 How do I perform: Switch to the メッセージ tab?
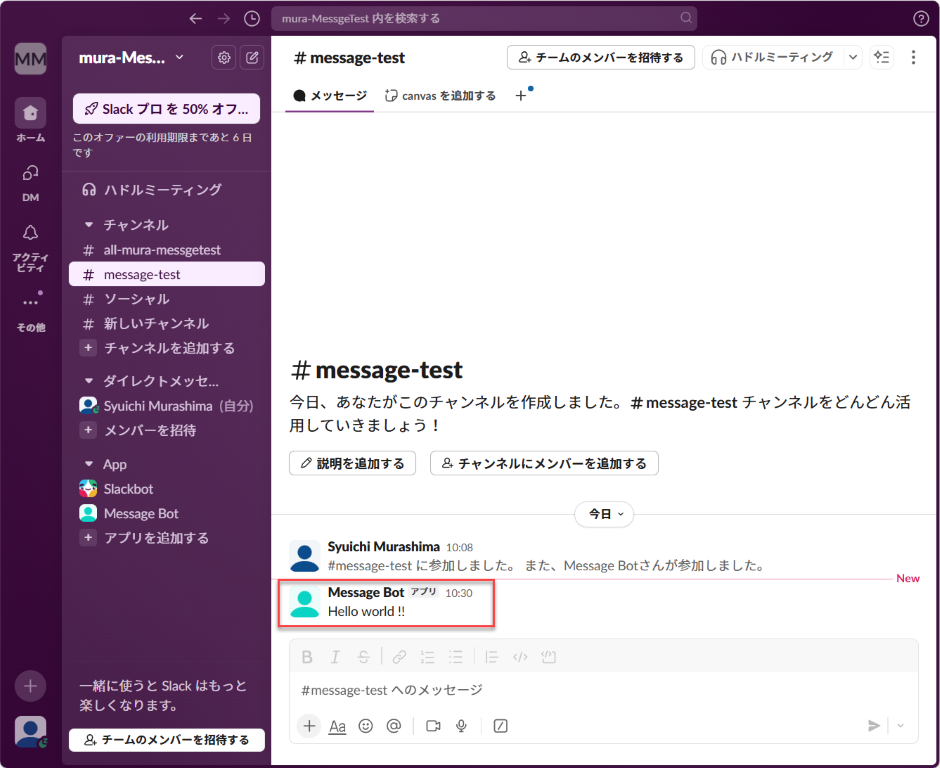(330, 96)
